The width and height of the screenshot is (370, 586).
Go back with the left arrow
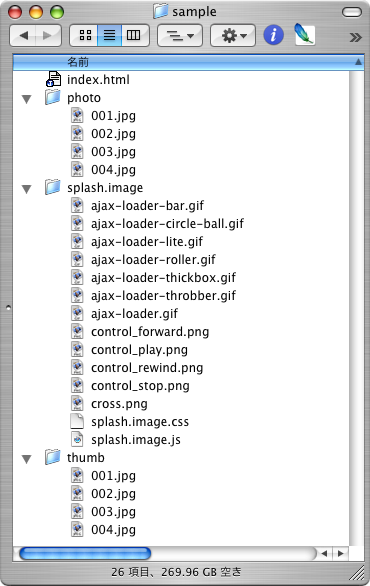click(23, 36)
